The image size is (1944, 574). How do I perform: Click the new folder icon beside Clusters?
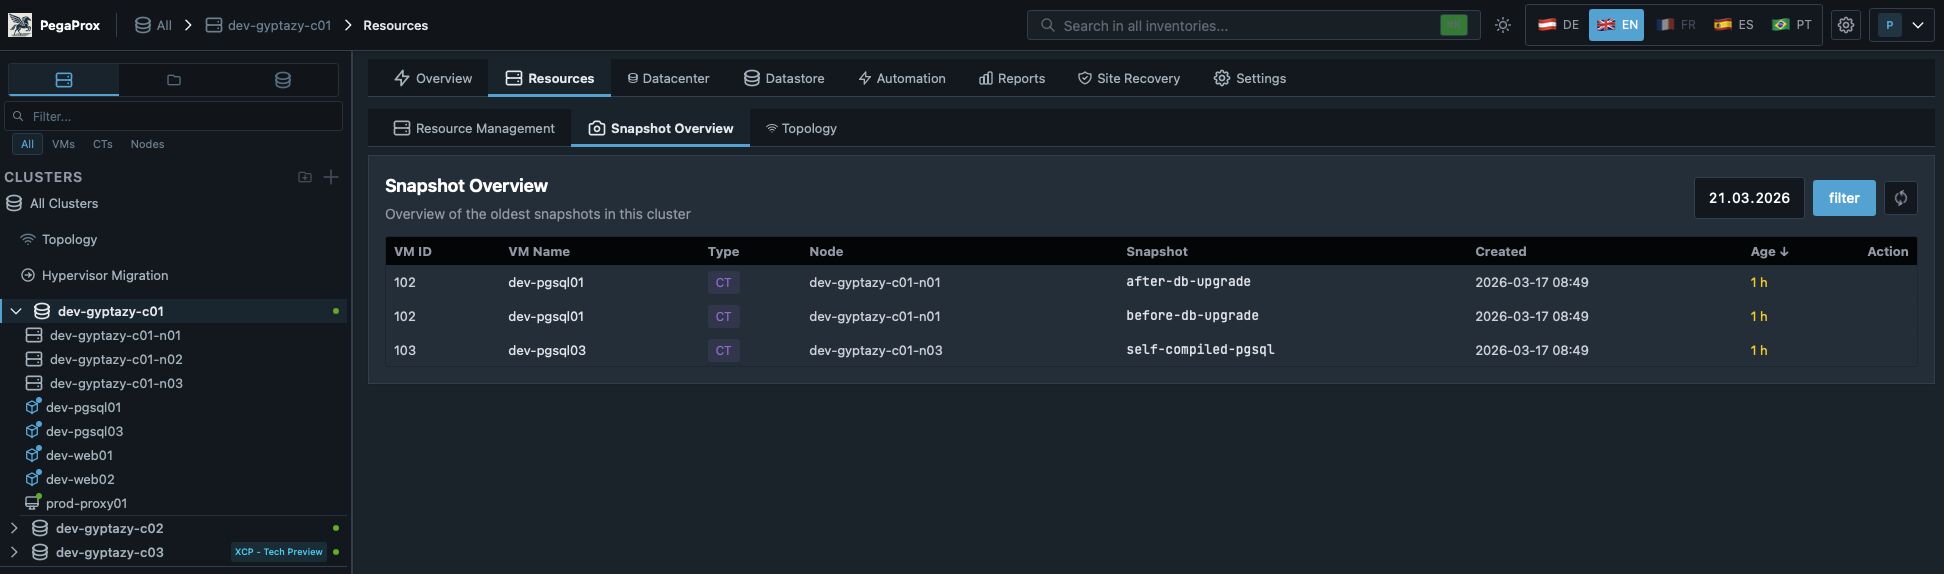click(305, 177)
